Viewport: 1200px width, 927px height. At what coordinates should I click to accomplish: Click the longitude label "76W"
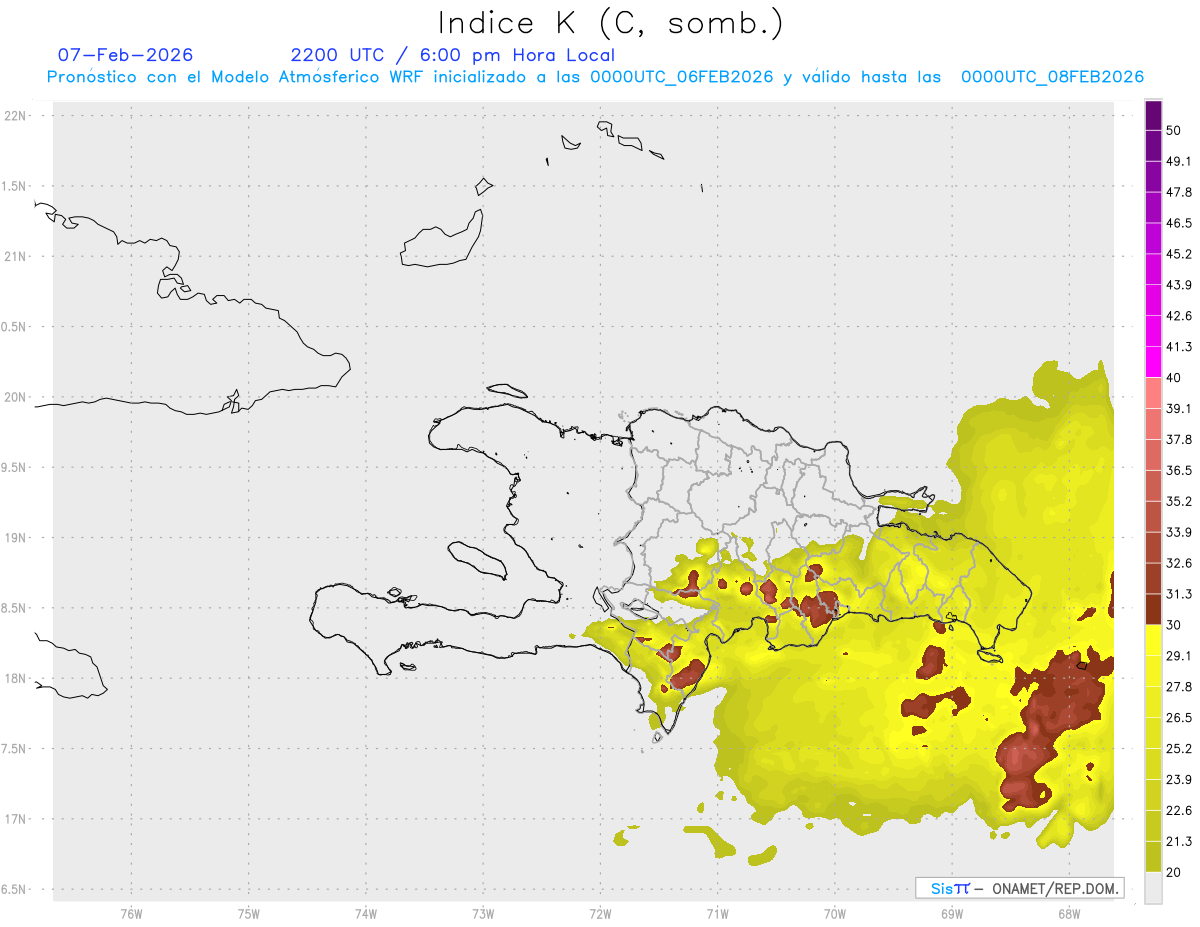131,913
